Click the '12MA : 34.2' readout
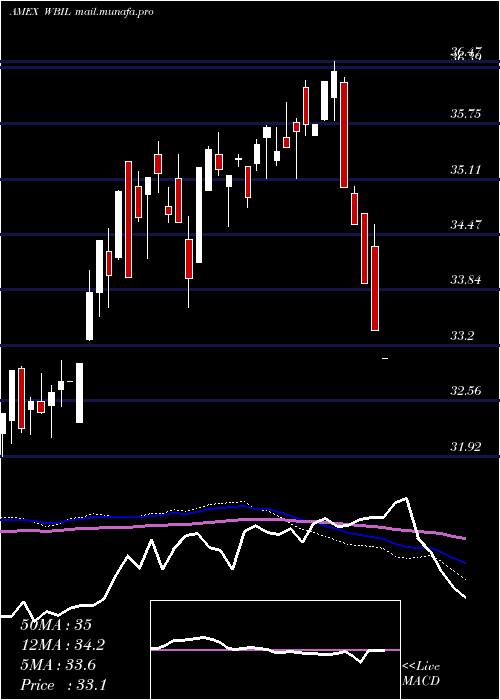The width and height of the screenshot is (500, 700). coord(63,645)
